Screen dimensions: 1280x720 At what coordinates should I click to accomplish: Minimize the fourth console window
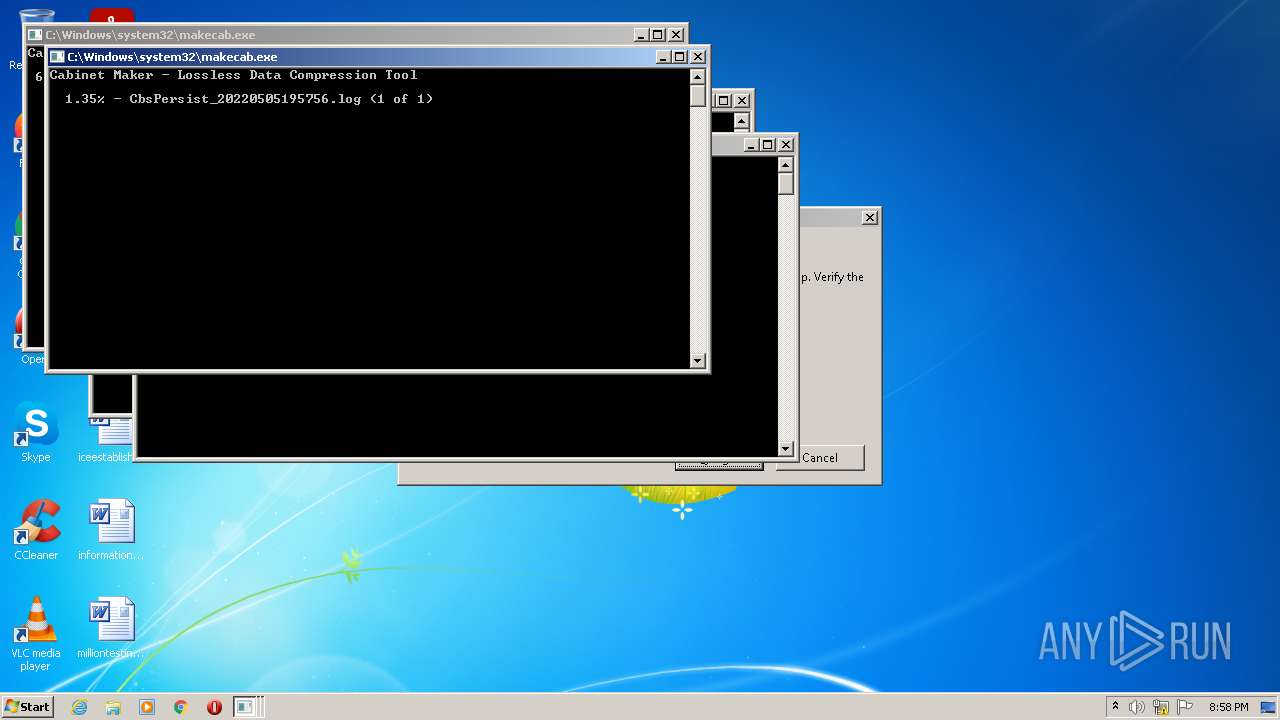pos(751,145)
